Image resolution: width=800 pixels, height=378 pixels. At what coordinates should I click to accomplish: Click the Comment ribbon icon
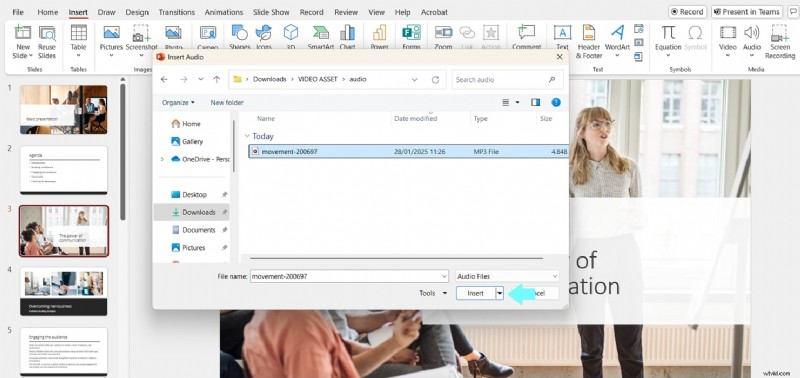[526, 33]
